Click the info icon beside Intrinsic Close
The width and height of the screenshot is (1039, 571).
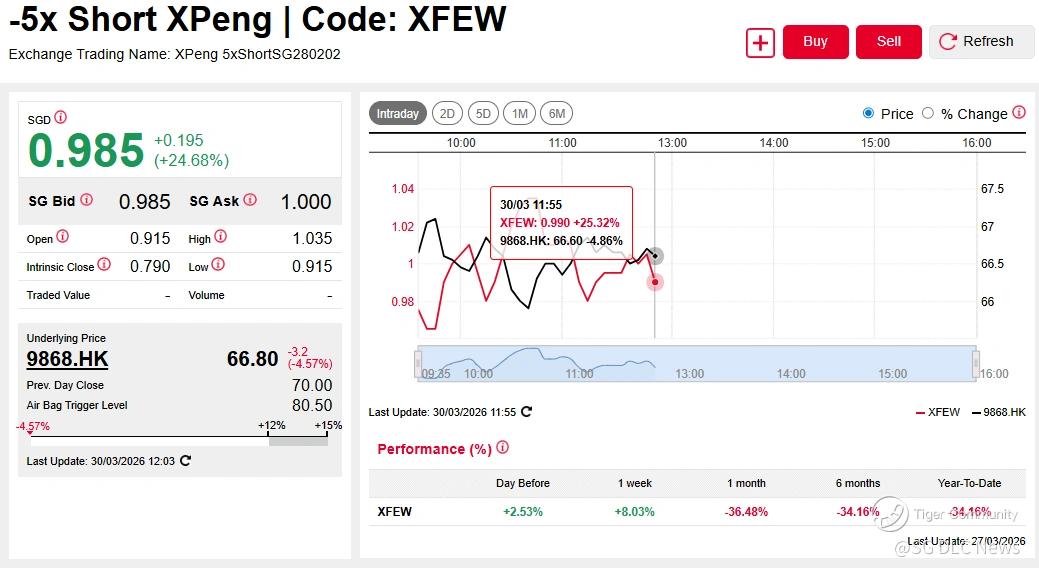click(x=105, y=266)
